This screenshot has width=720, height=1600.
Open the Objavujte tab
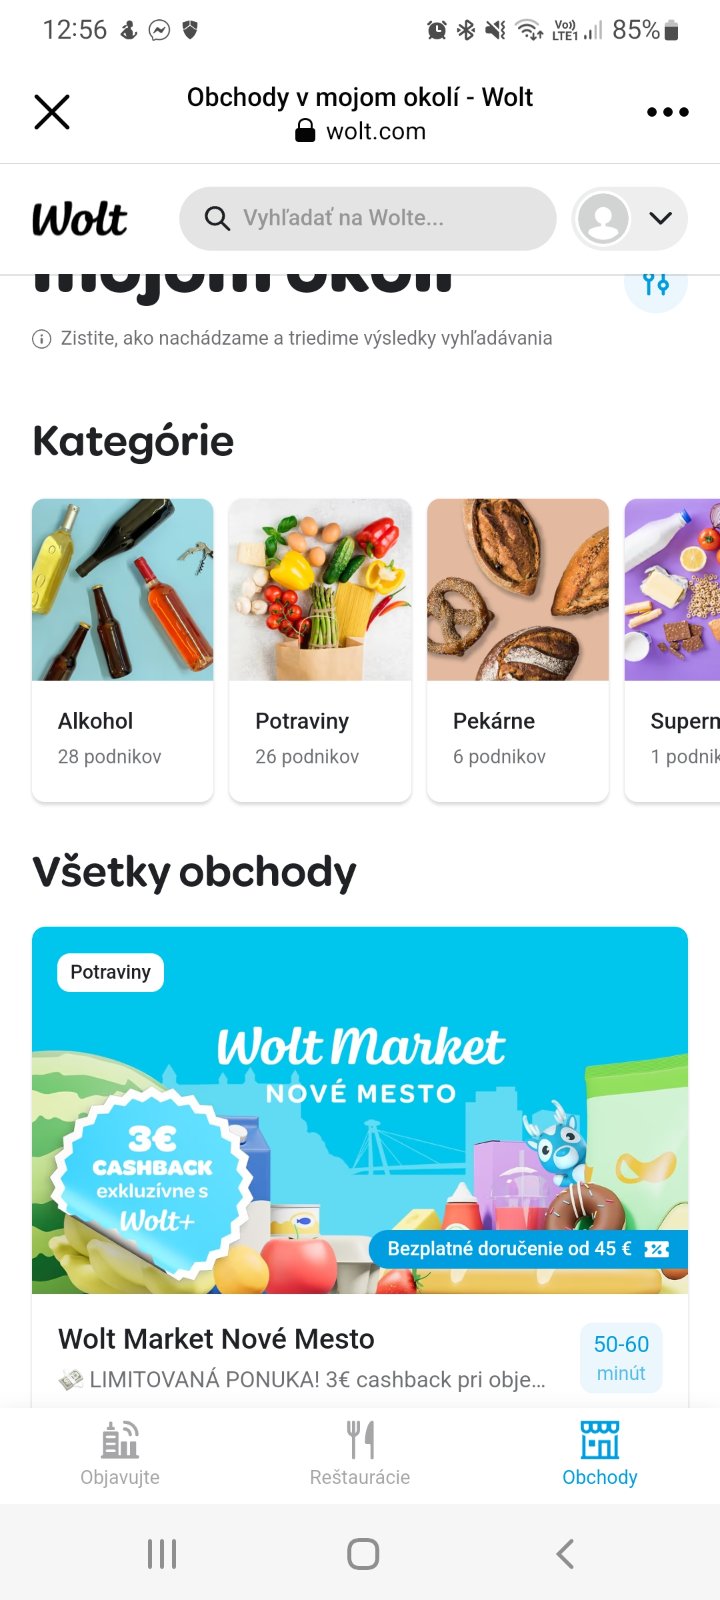coord(120,1454)
